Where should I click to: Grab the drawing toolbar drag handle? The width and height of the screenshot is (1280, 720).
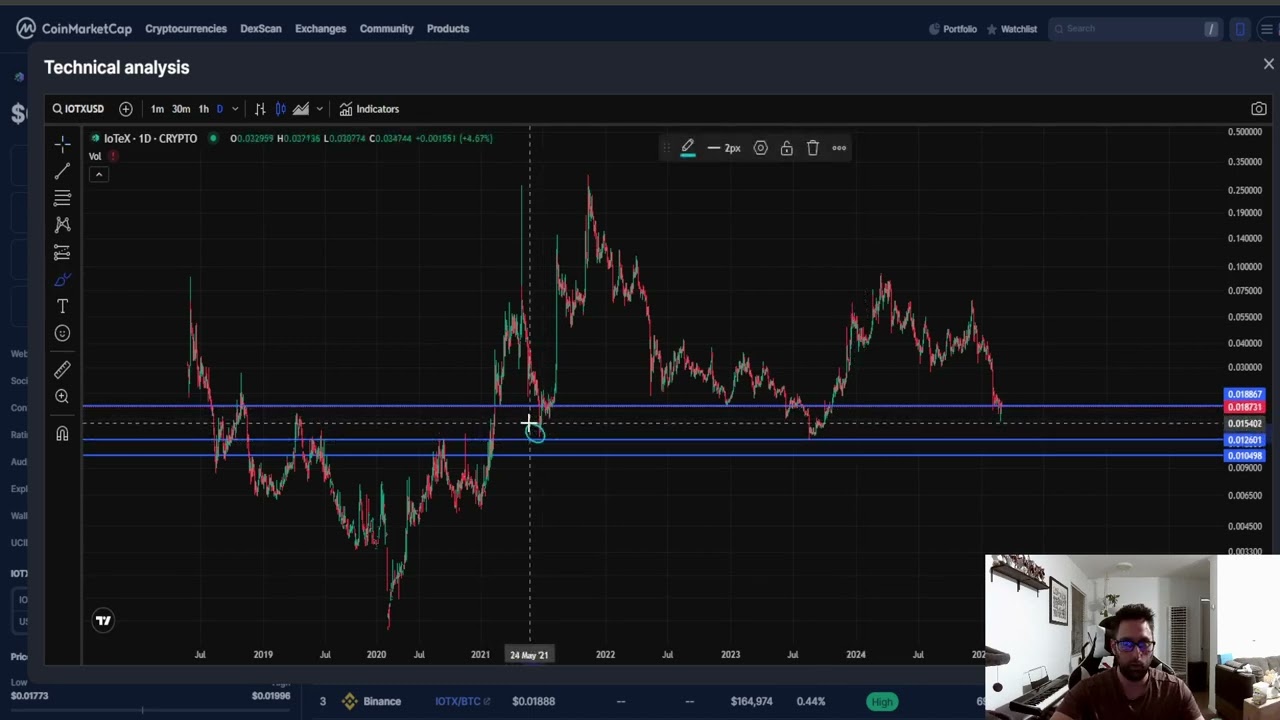point(666,148)
